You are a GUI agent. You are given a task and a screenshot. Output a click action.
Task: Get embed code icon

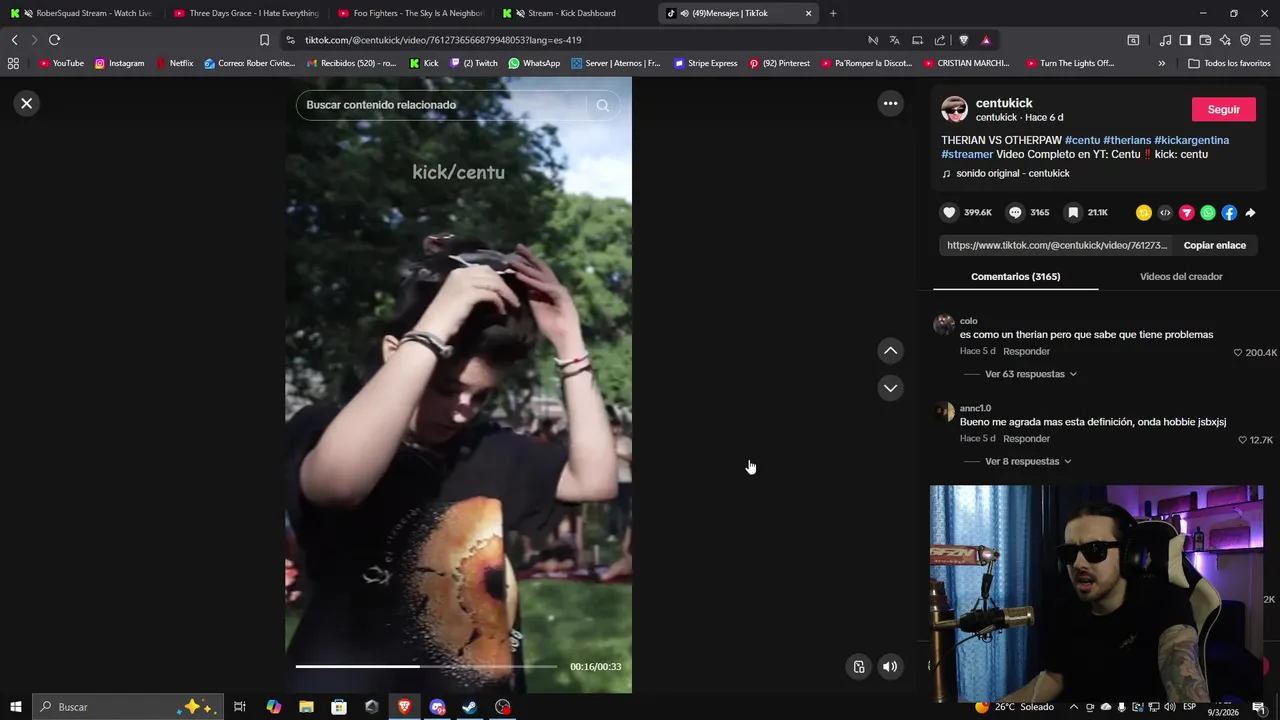pyautogui.click(x=1165, y=212)
